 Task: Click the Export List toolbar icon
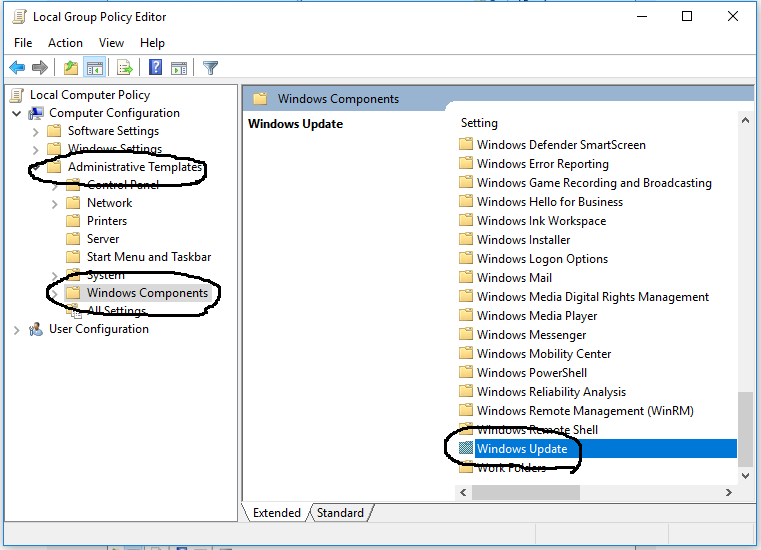[x=125, y=67]
